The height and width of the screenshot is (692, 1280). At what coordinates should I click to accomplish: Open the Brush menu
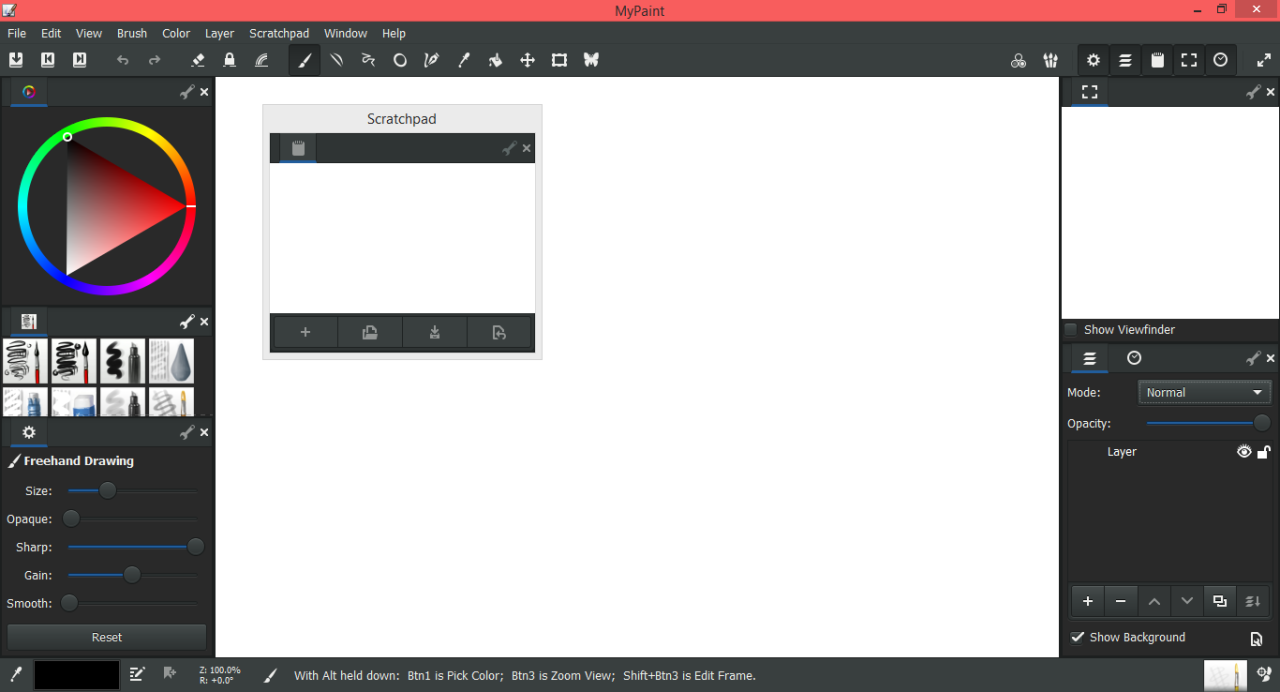click(132, 33)
